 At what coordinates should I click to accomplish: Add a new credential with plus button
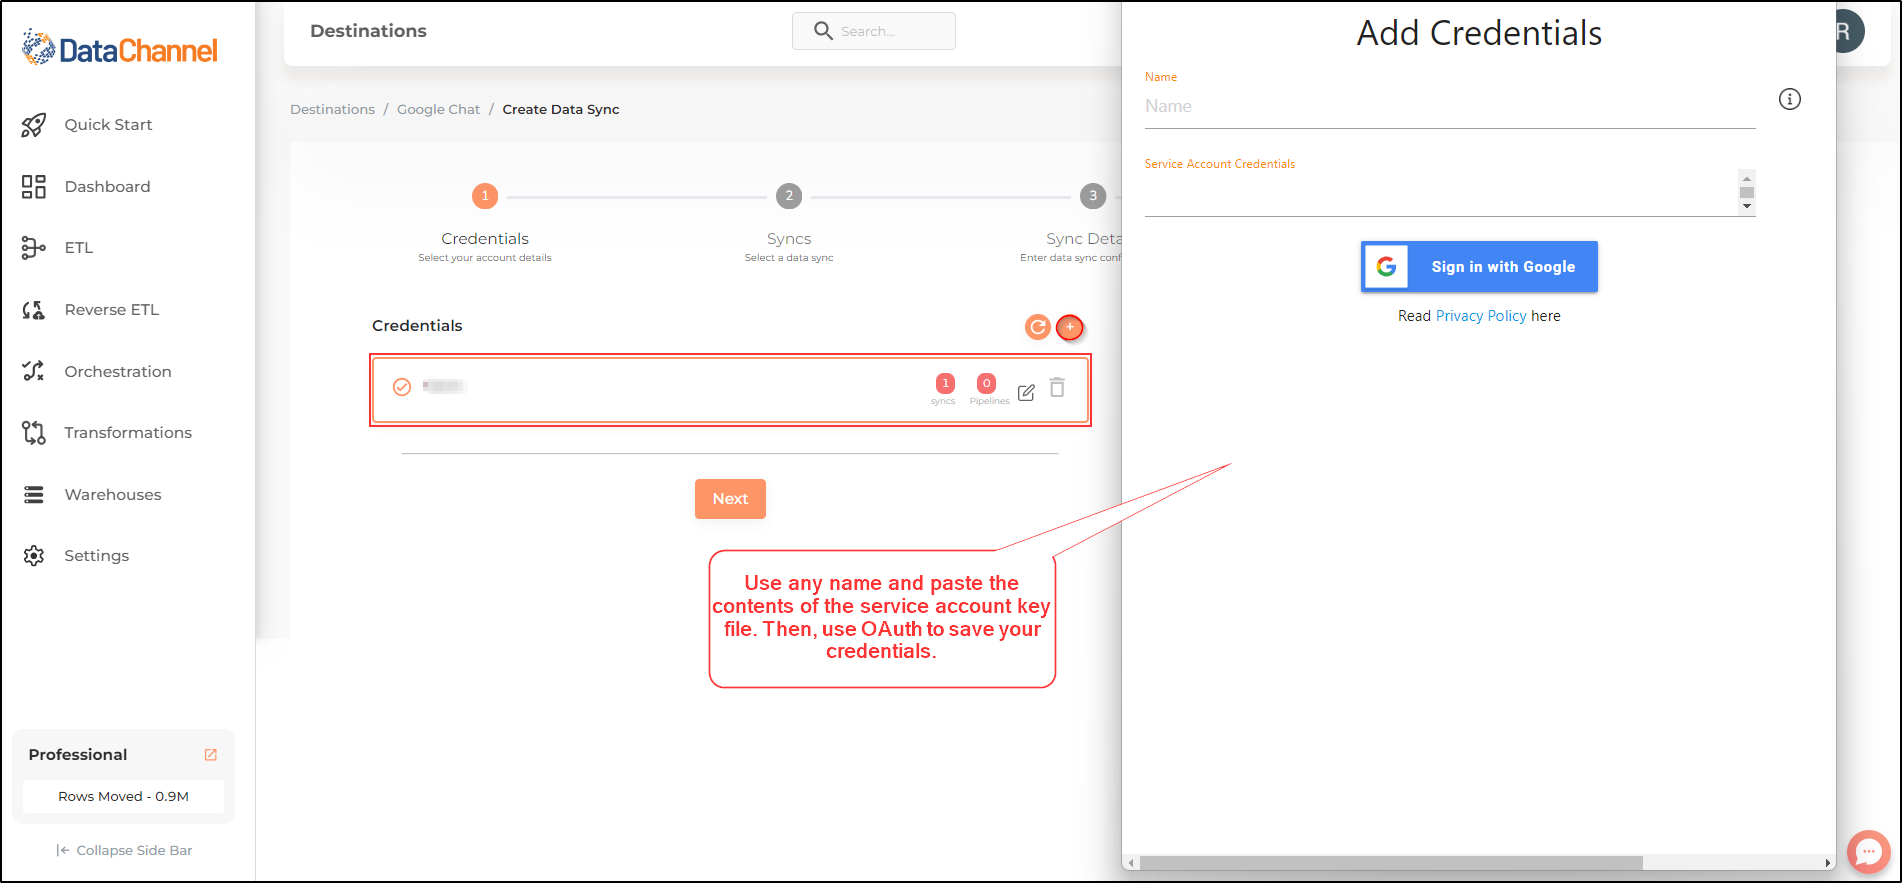coord(1070,327)
